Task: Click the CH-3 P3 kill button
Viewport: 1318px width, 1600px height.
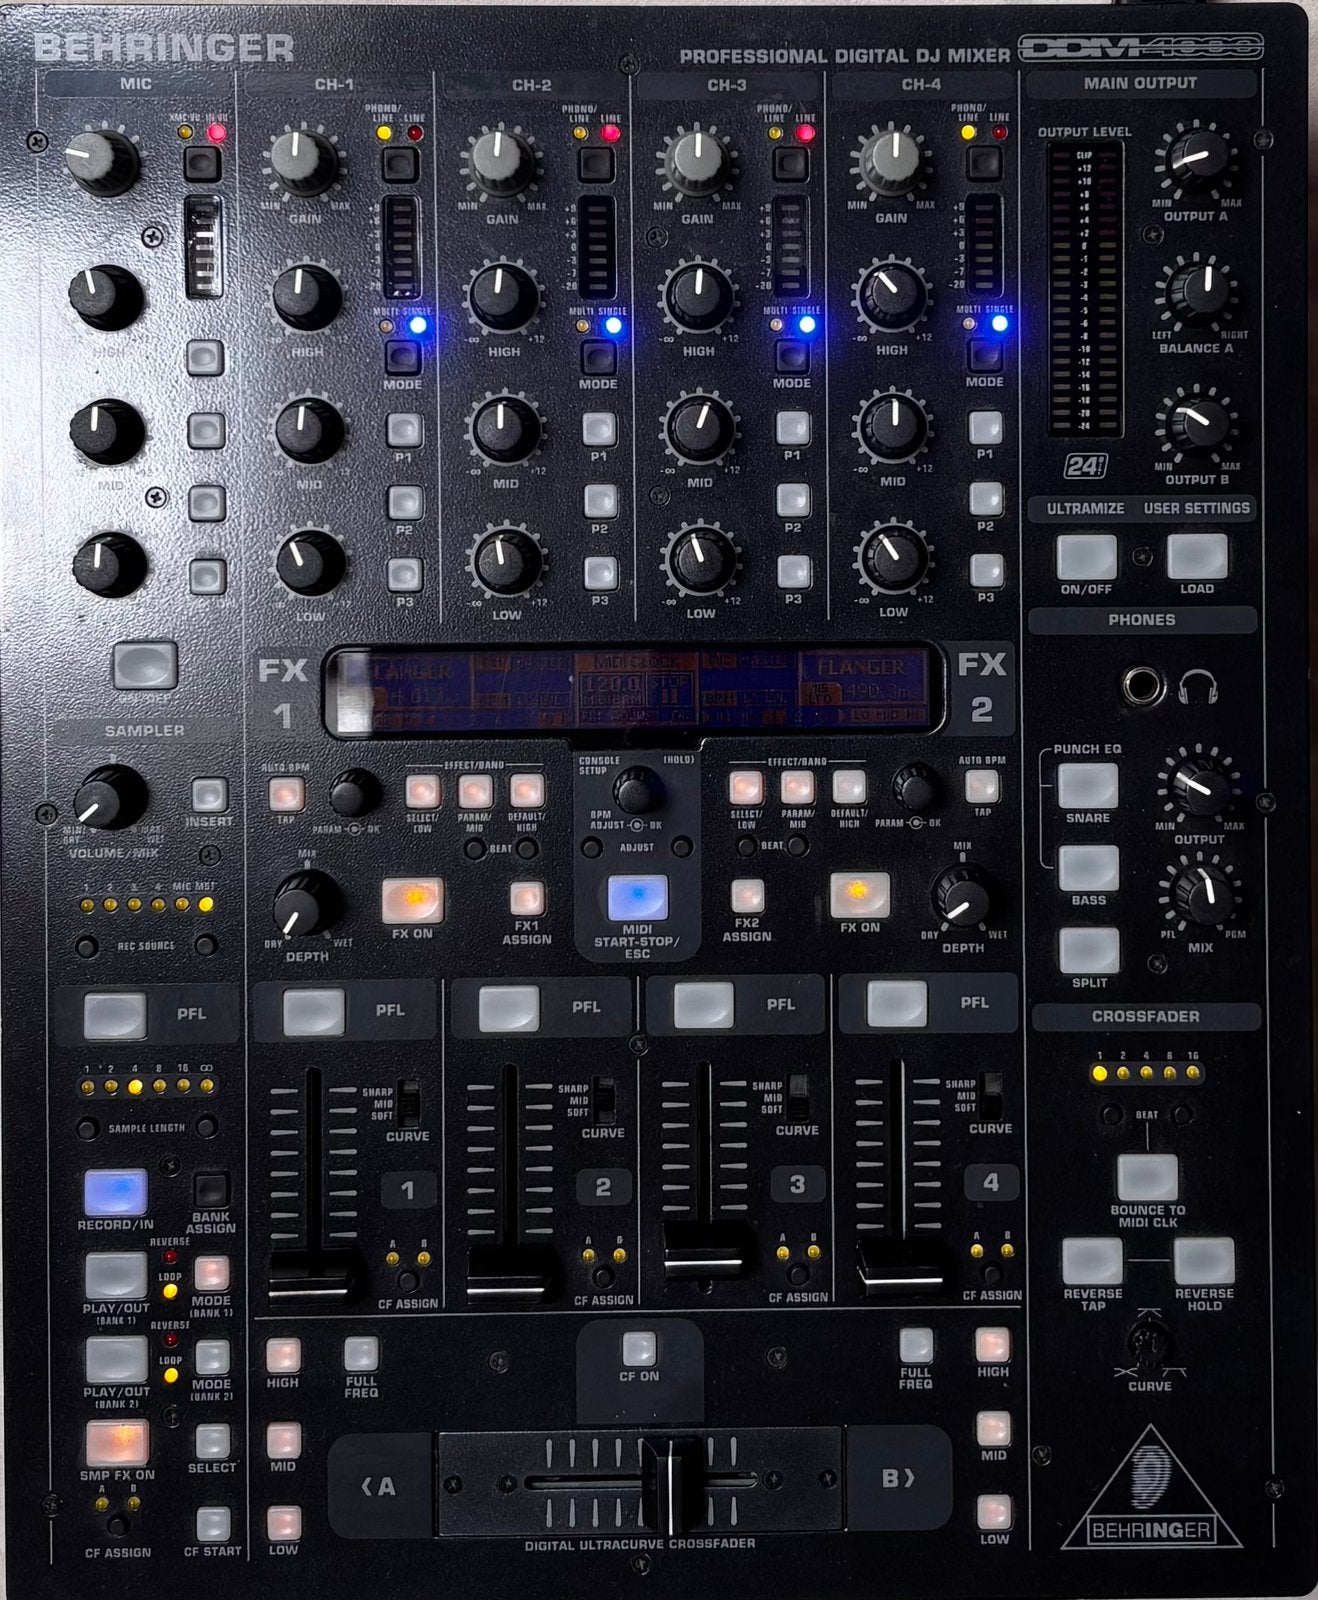Action: point(794,571)
